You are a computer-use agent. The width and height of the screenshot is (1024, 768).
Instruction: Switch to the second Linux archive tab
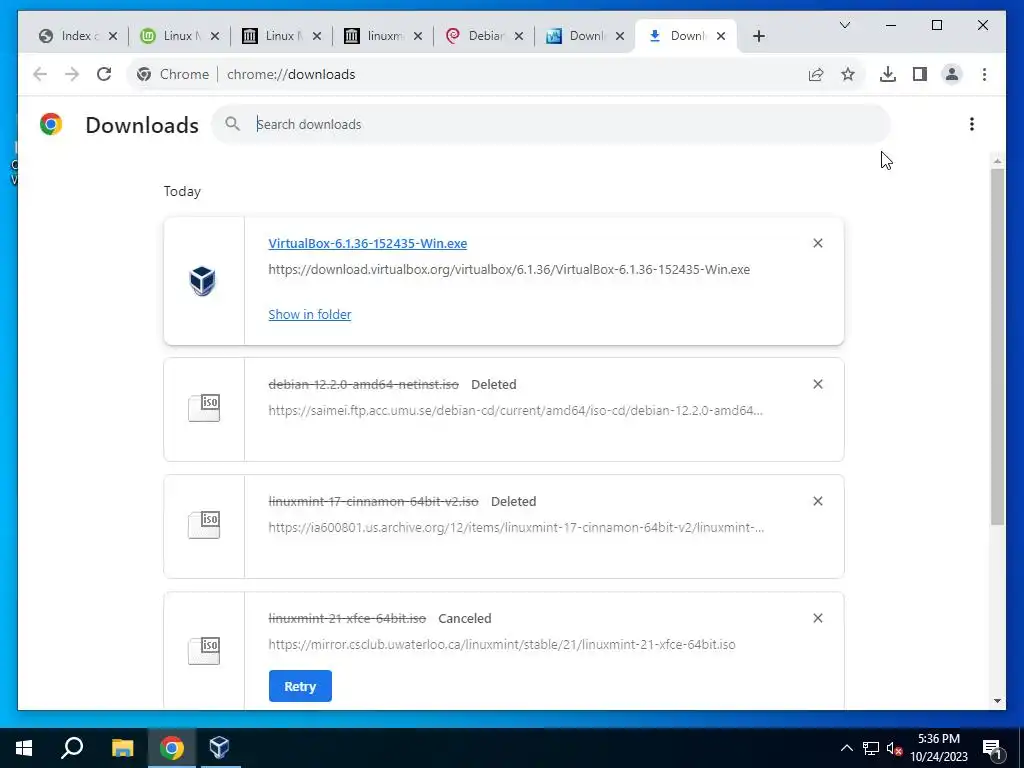pyautogui.click(x=283, y=36)
